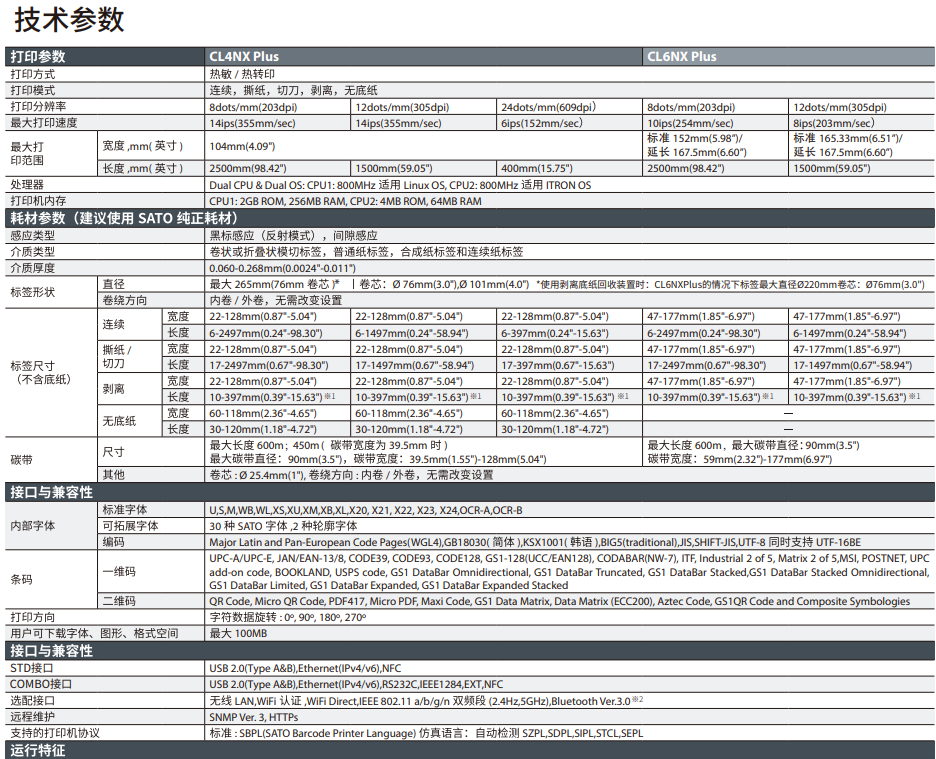936x759 pixels.
Task: Select the CL6NX Plus column header
Action: (x=682, y=57)
